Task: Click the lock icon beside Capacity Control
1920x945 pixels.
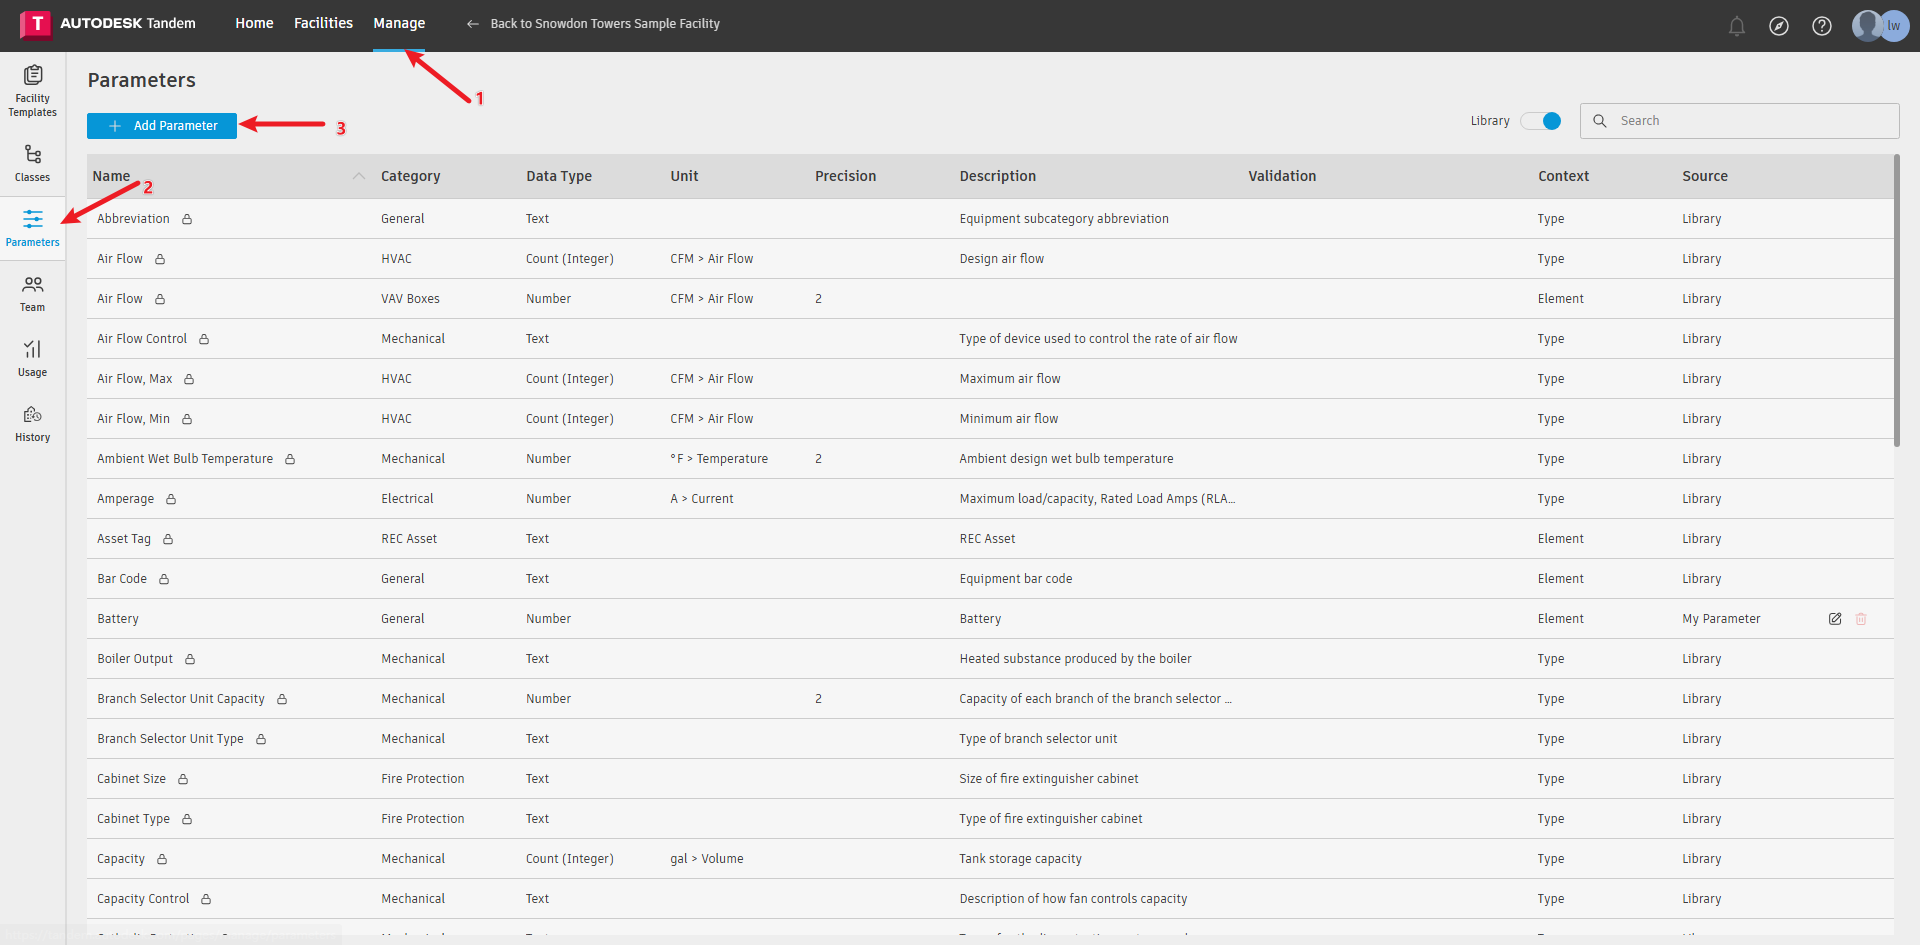Action: click(206, 899)
